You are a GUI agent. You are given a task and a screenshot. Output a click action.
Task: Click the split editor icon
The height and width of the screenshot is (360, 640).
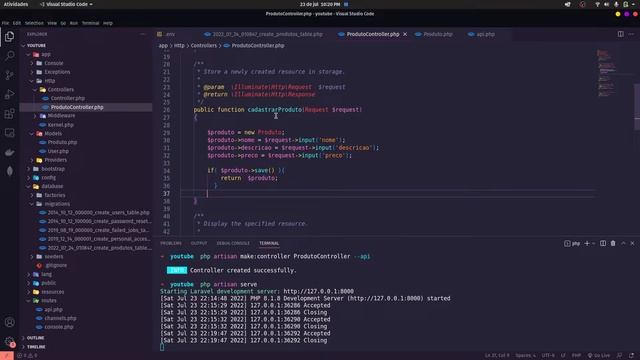[620, 34]
